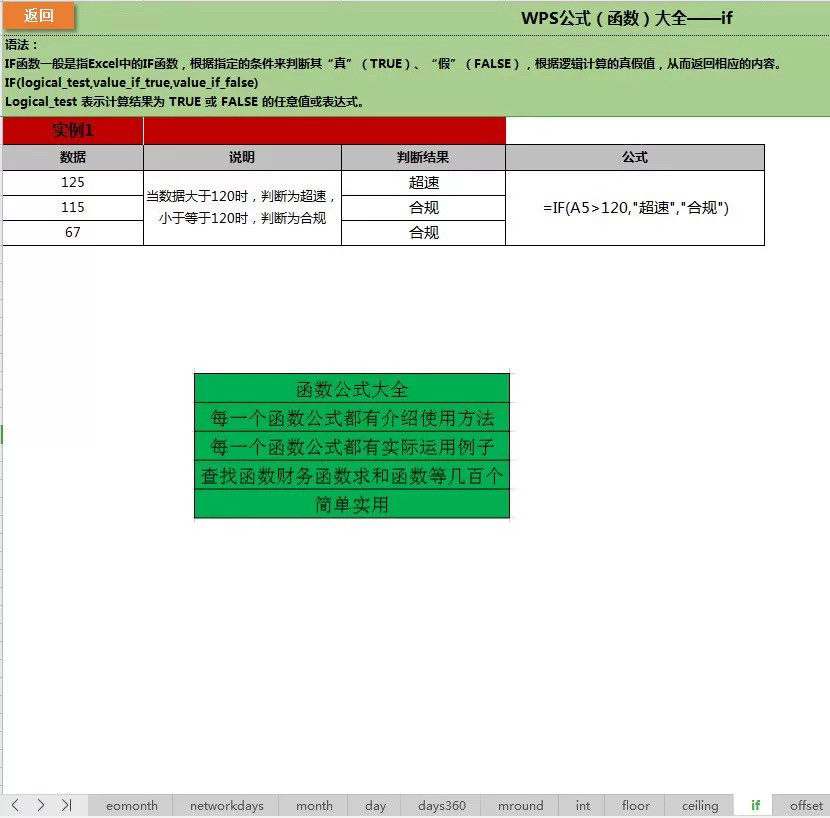Select the ceiling sheet tab

tap(699, 805)
